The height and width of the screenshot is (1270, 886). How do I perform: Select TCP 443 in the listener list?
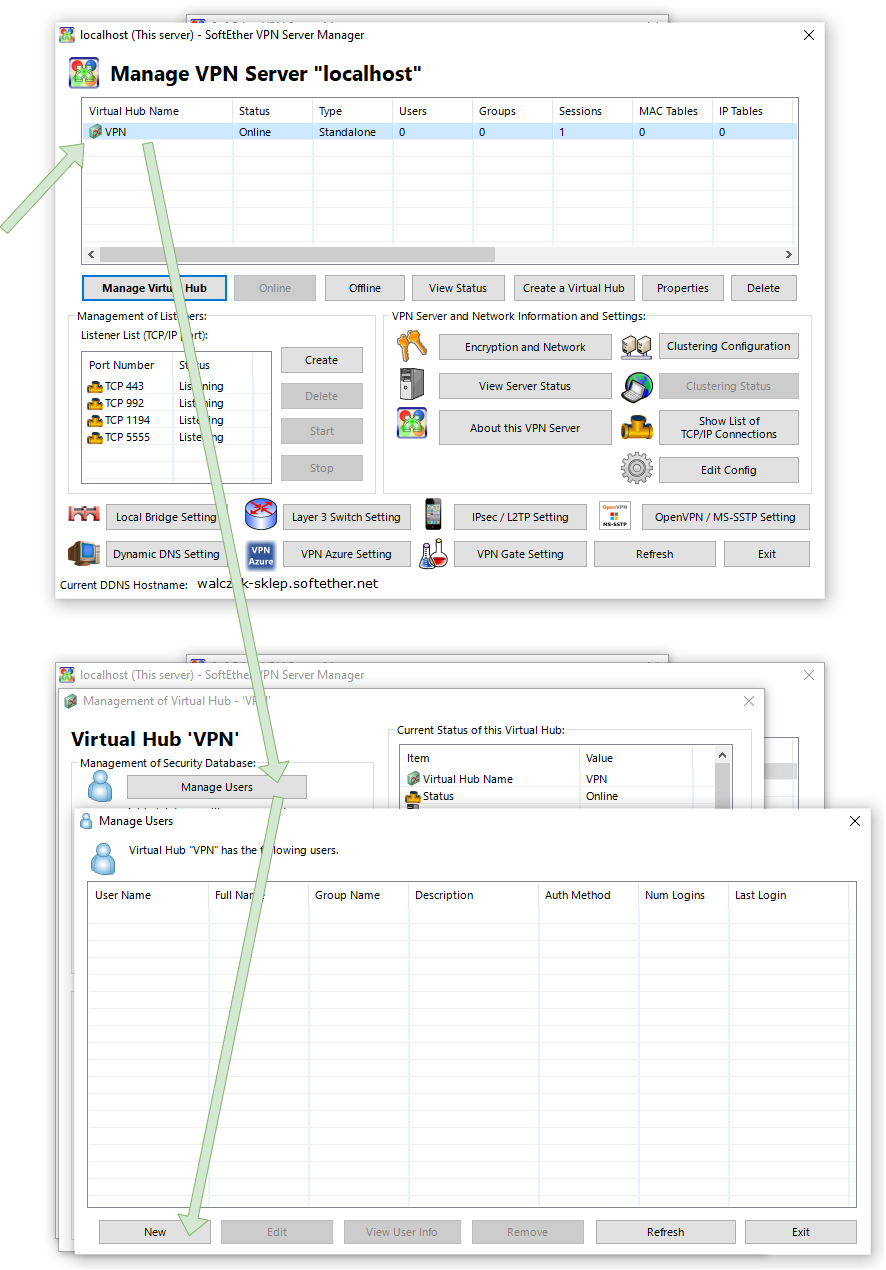pyautogui.click(x=124, y=386)
